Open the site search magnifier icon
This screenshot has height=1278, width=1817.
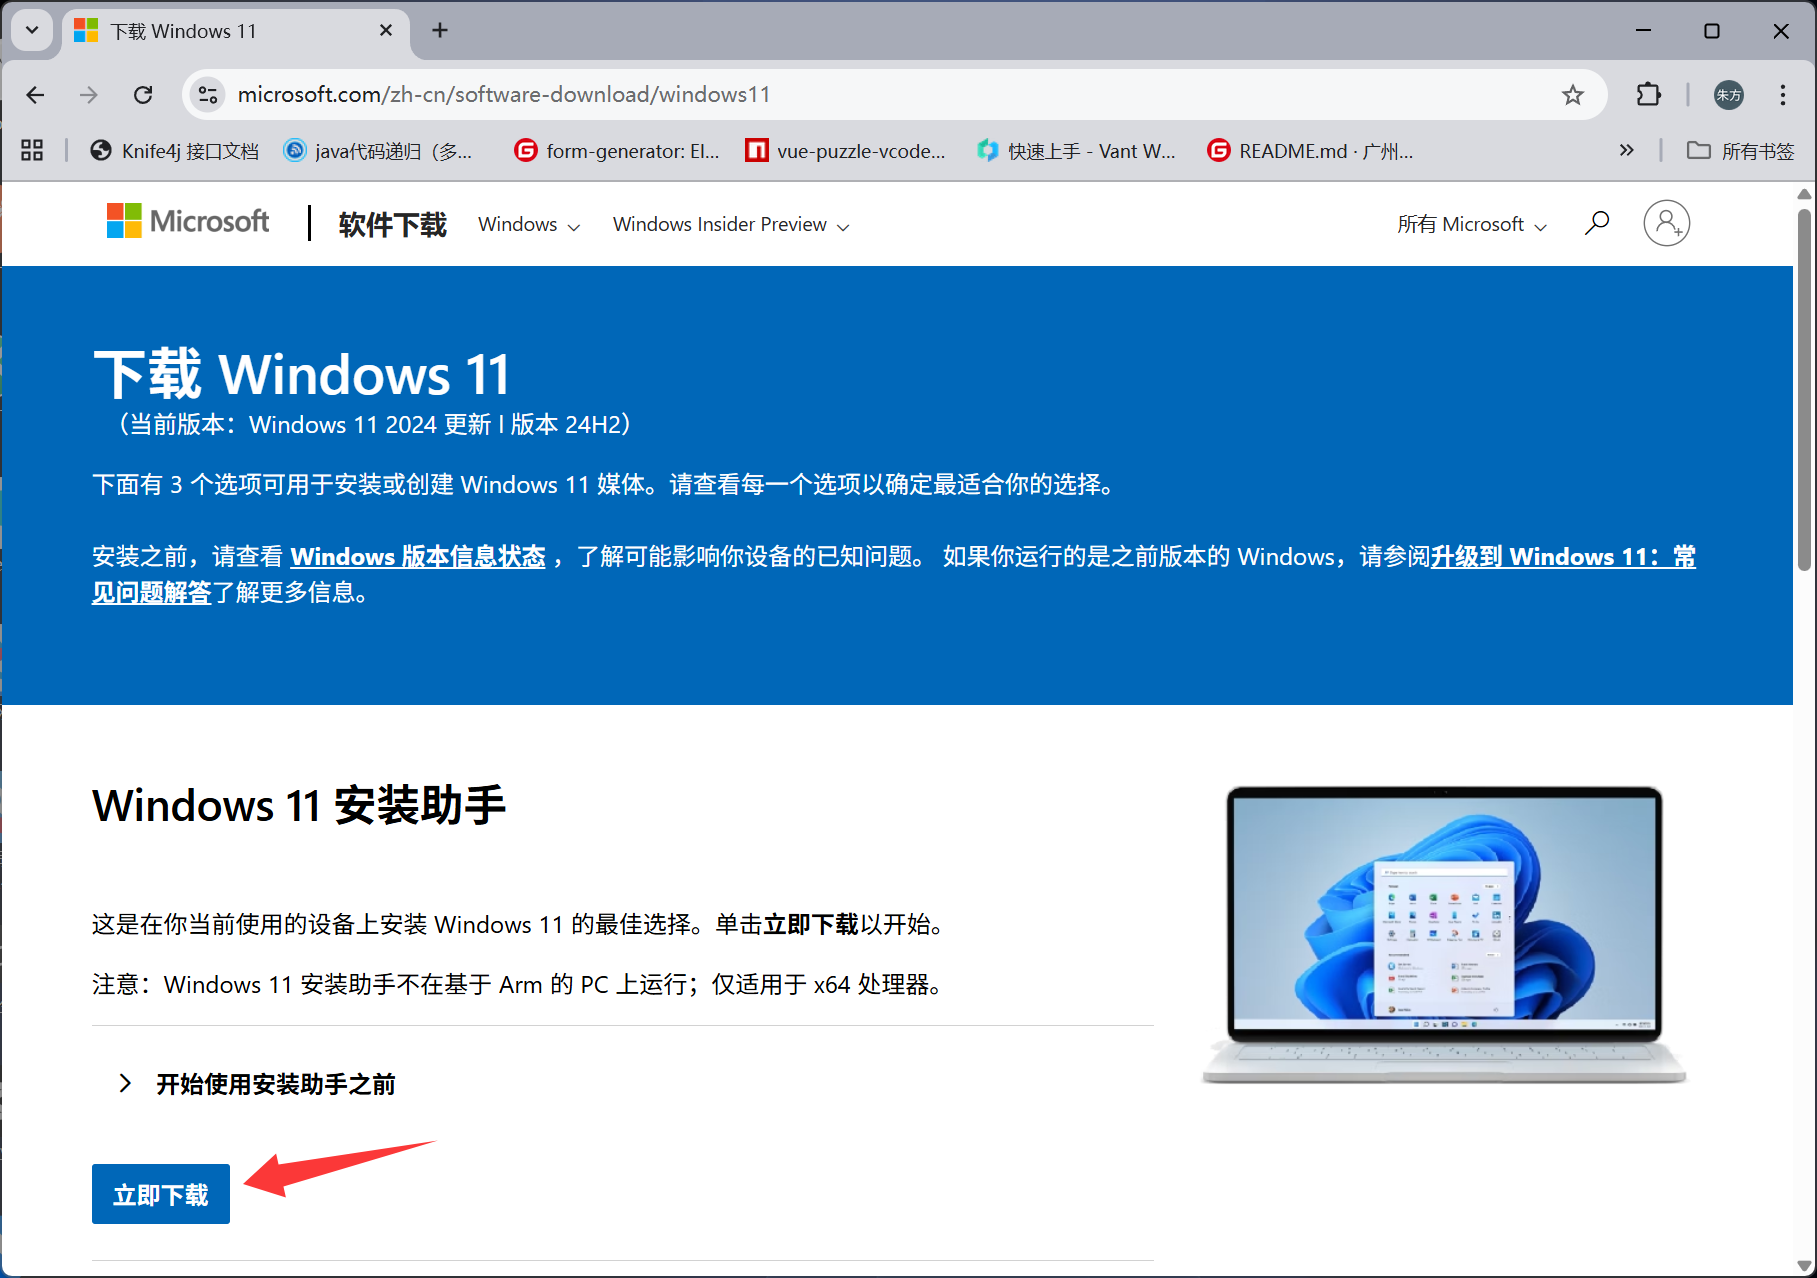click(x=1597, y=223)
